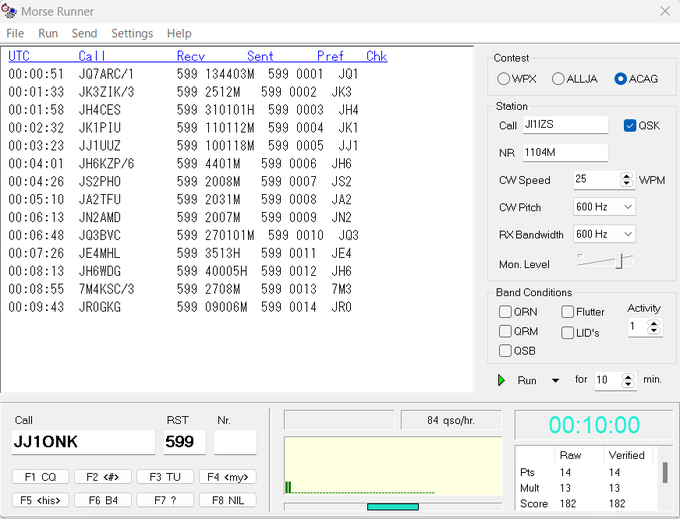Click the Call entry field with JJ1ONK

pos(83,442)
